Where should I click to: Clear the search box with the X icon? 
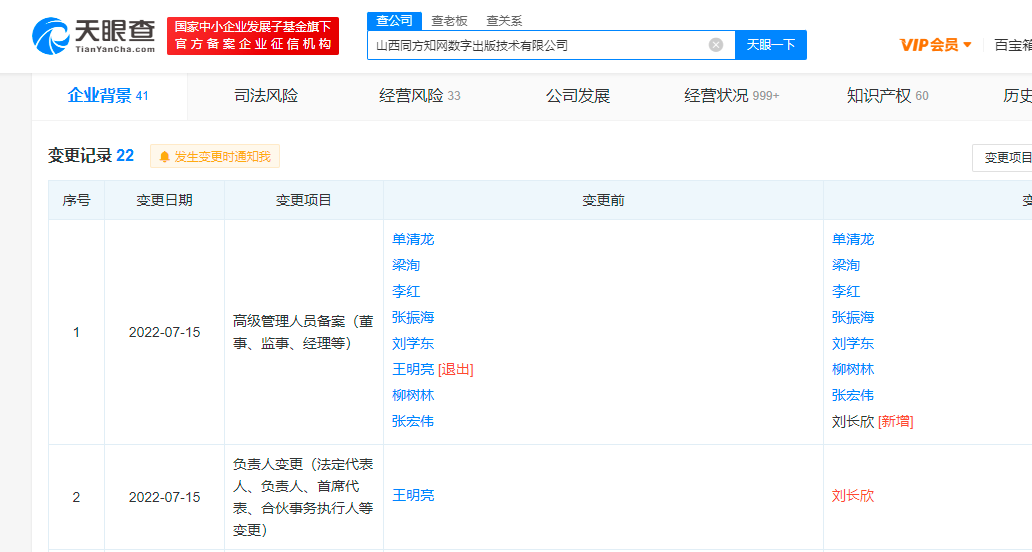(715, 45)
